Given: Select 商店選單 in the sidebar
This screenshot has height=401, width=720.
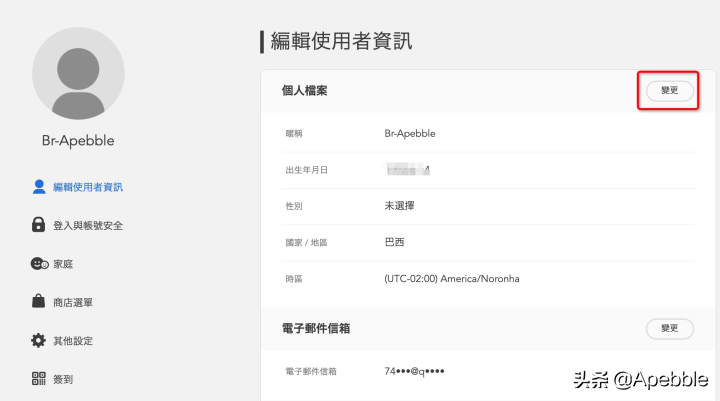Looking at the screenshot, I should point(73,302).
